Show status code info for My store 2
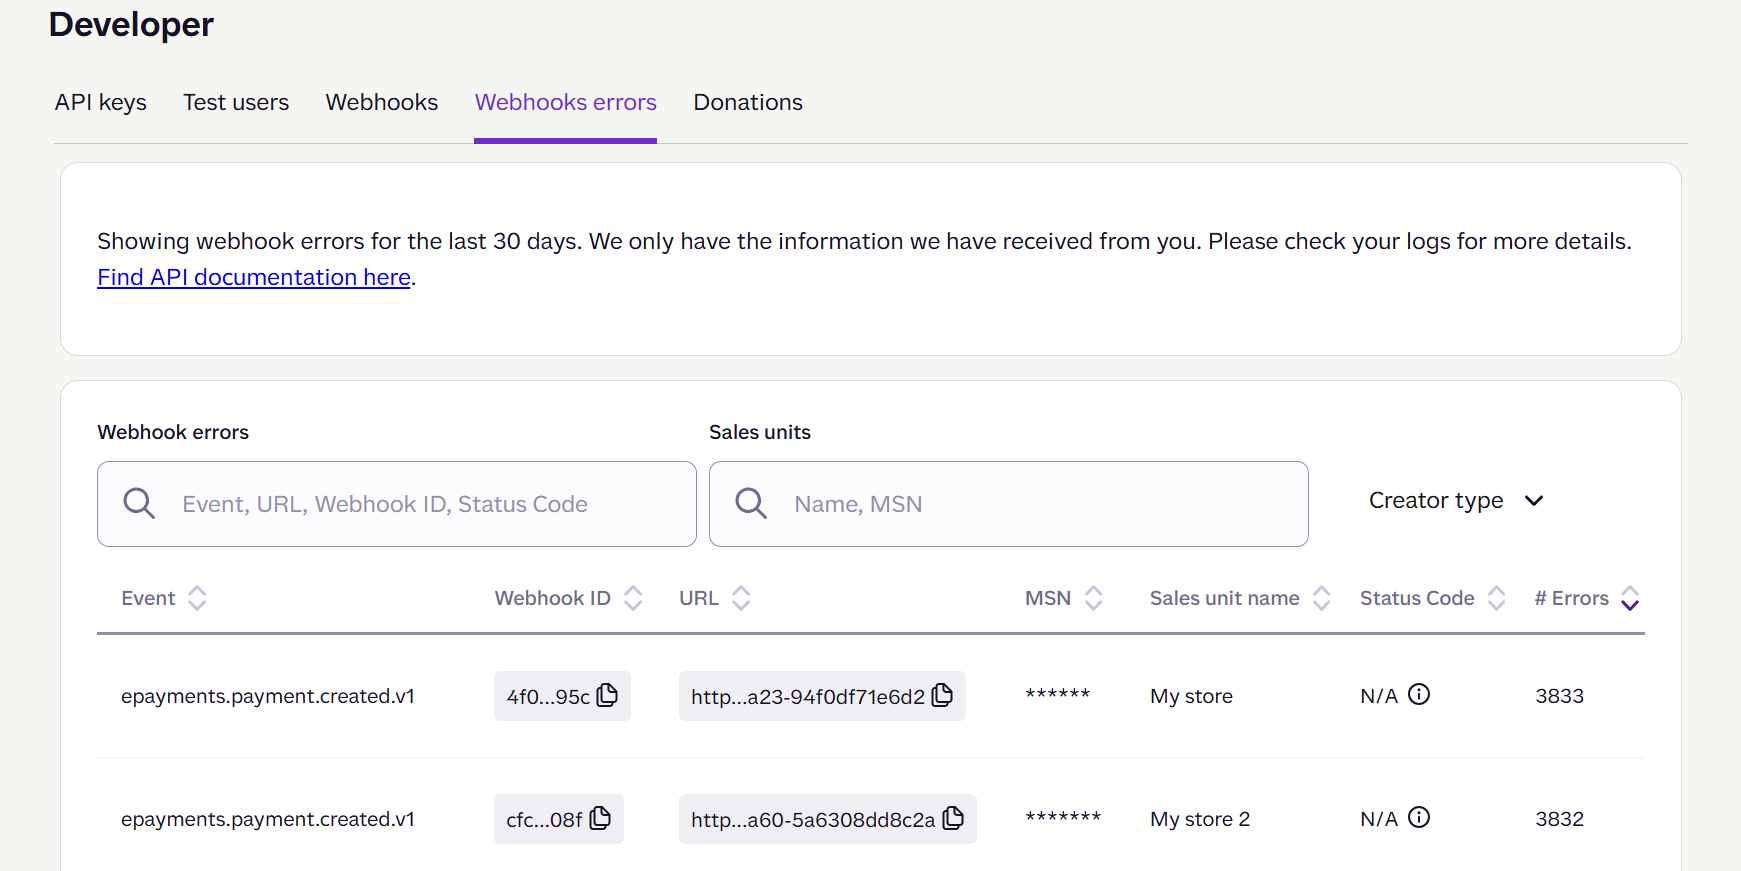This screenshot has width=1741, height=871. (1419, 817)
